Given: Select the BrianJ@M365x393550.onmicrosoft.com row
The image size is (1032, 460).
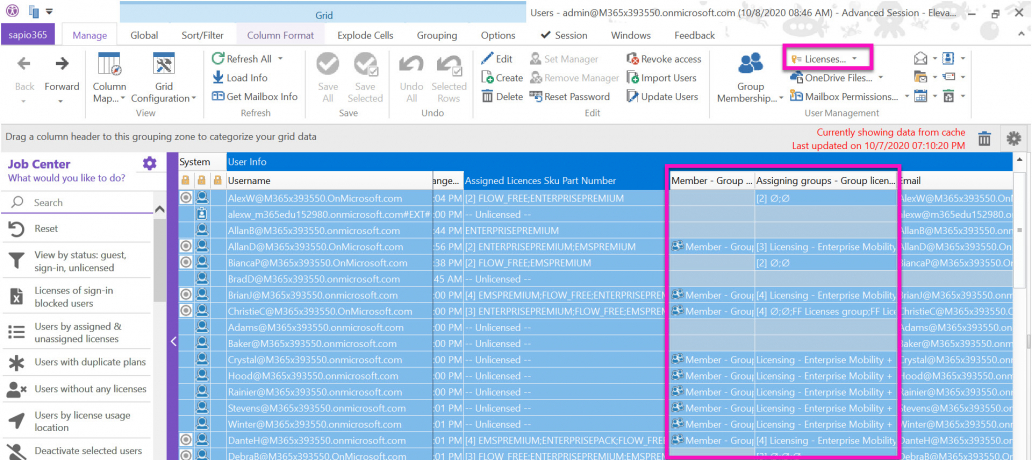Looking at the screenshot, I should [x=596, y=295].
